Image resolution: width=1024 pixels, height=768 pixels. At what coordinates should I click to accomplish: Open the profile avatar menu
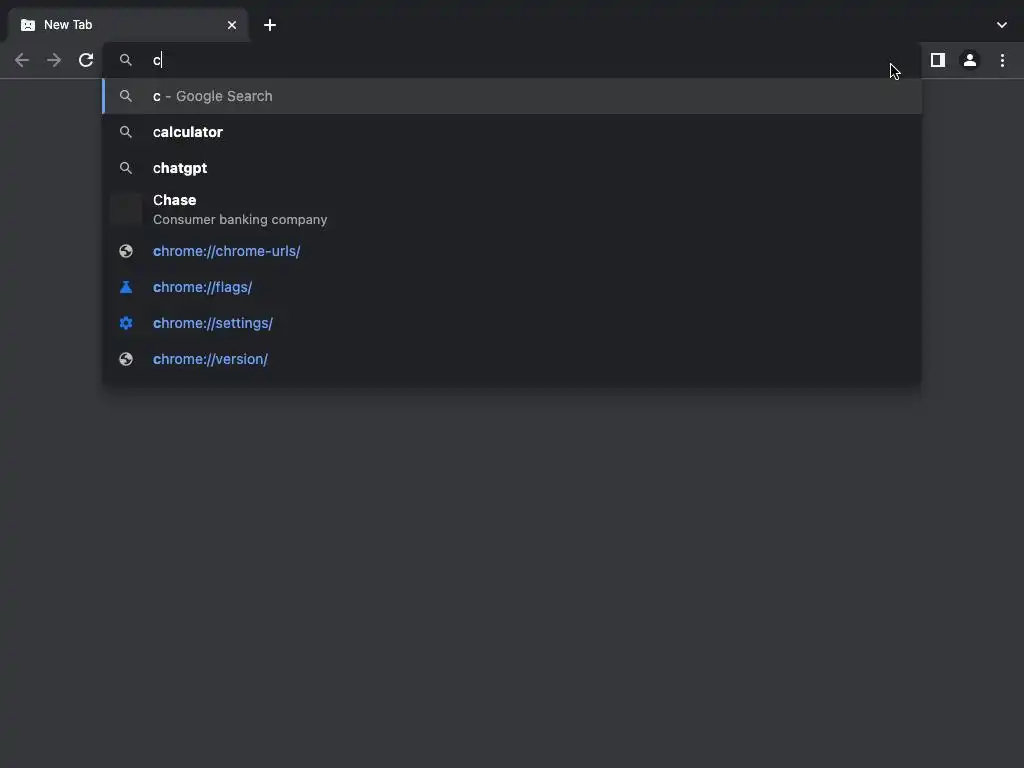coord(970,60)
